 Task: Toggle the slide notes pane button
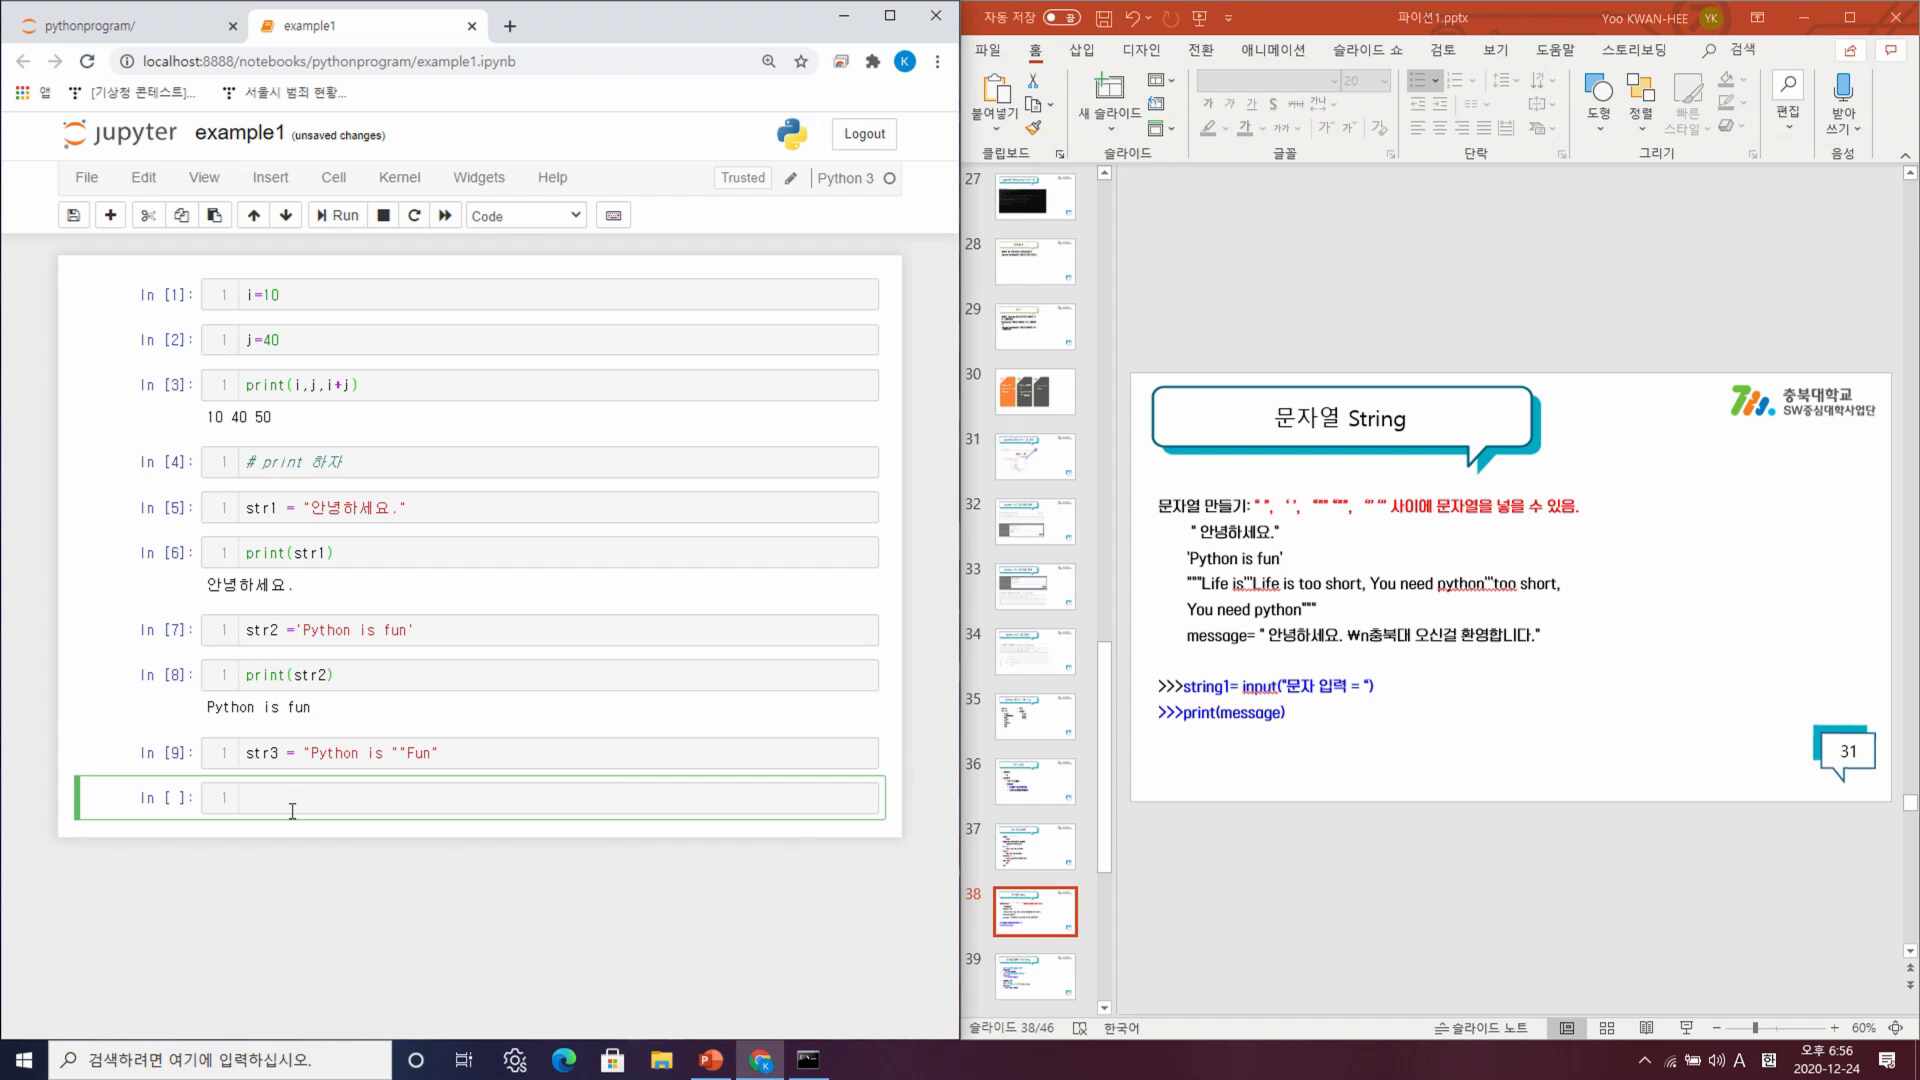(x=1481, y=1028)
